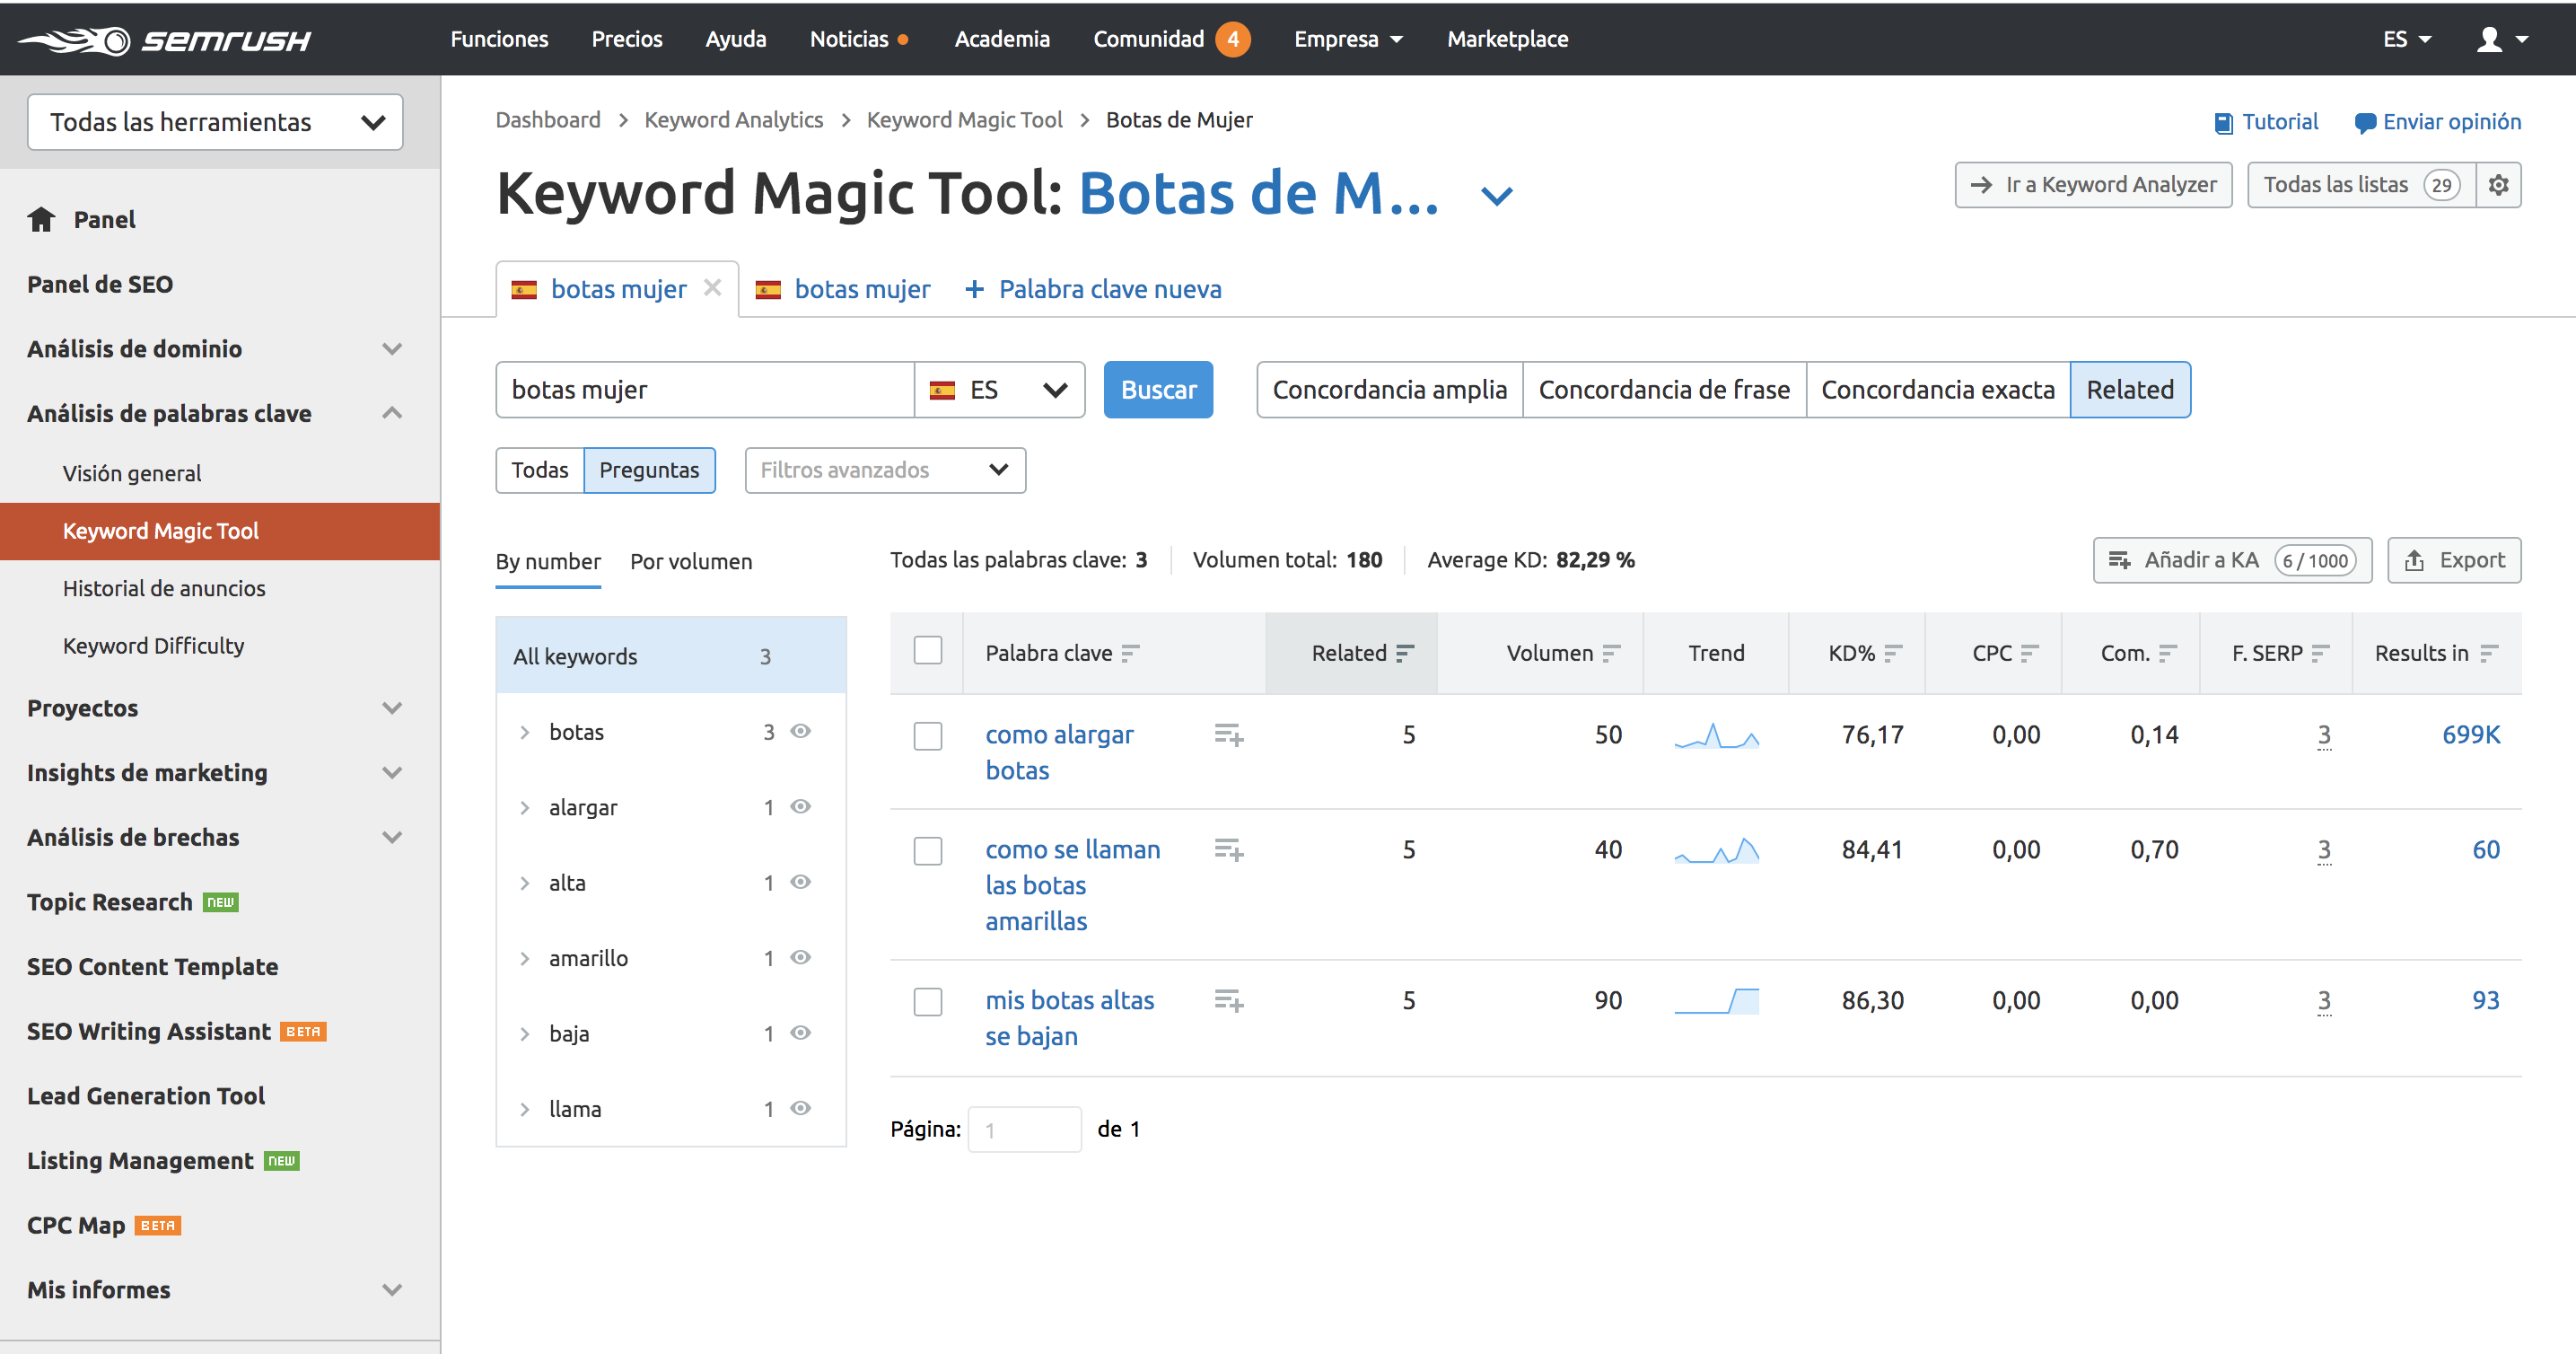Open Todas las listas 29 button
The image size is (2576, 1354).
[x=2362, y=185]
